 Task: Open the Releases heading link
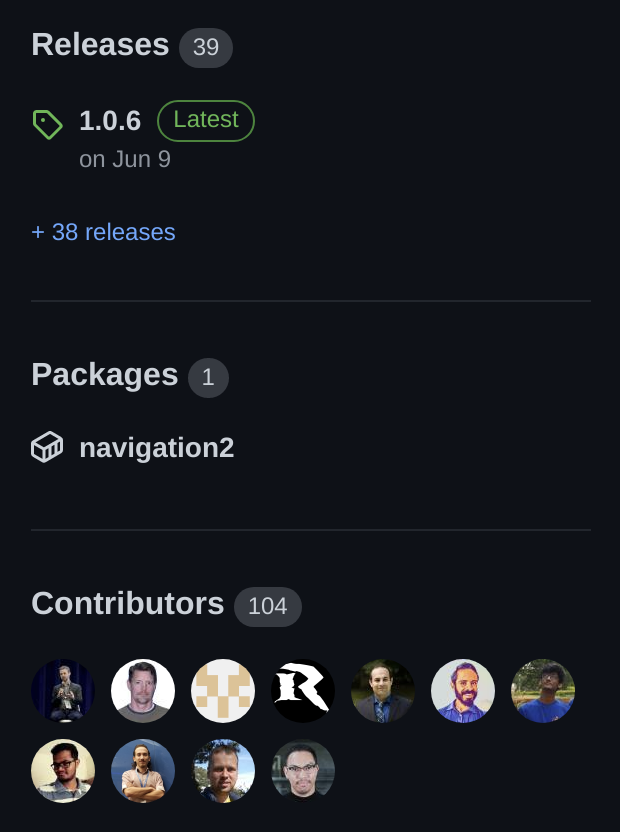point(100,45)
